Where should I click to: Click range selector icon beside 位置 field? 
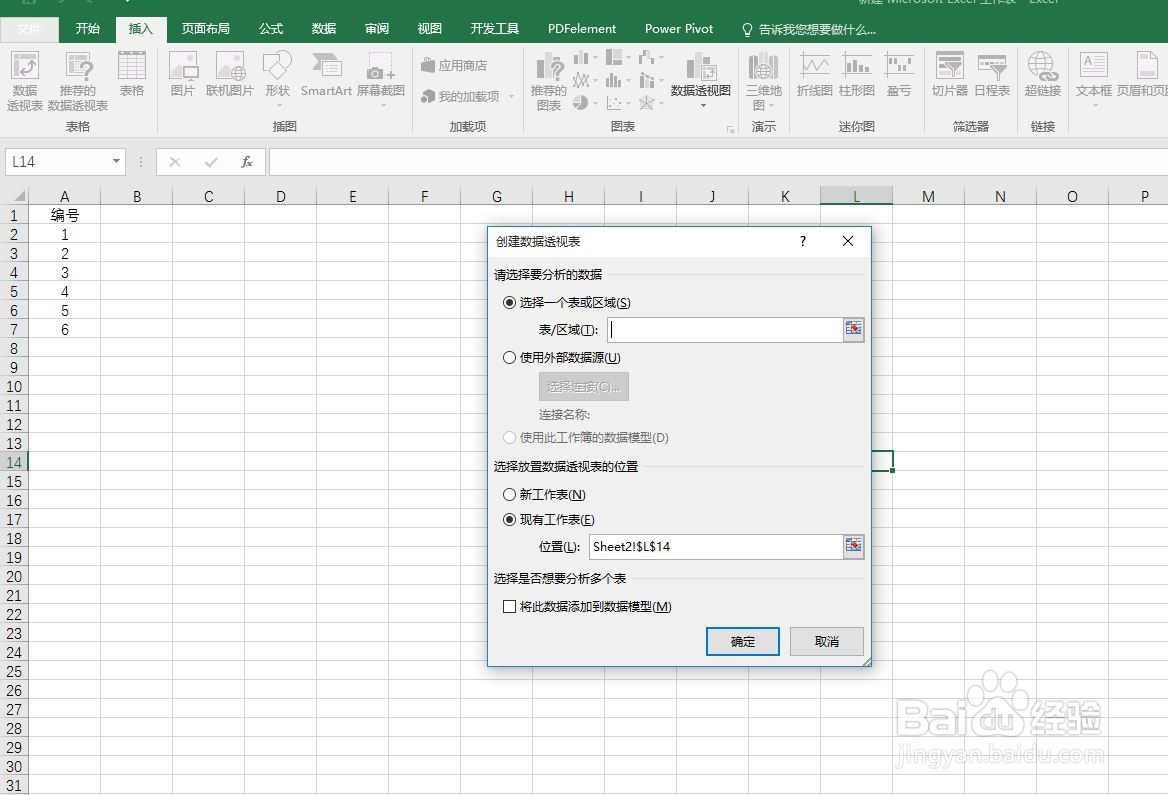pos(854,546)
